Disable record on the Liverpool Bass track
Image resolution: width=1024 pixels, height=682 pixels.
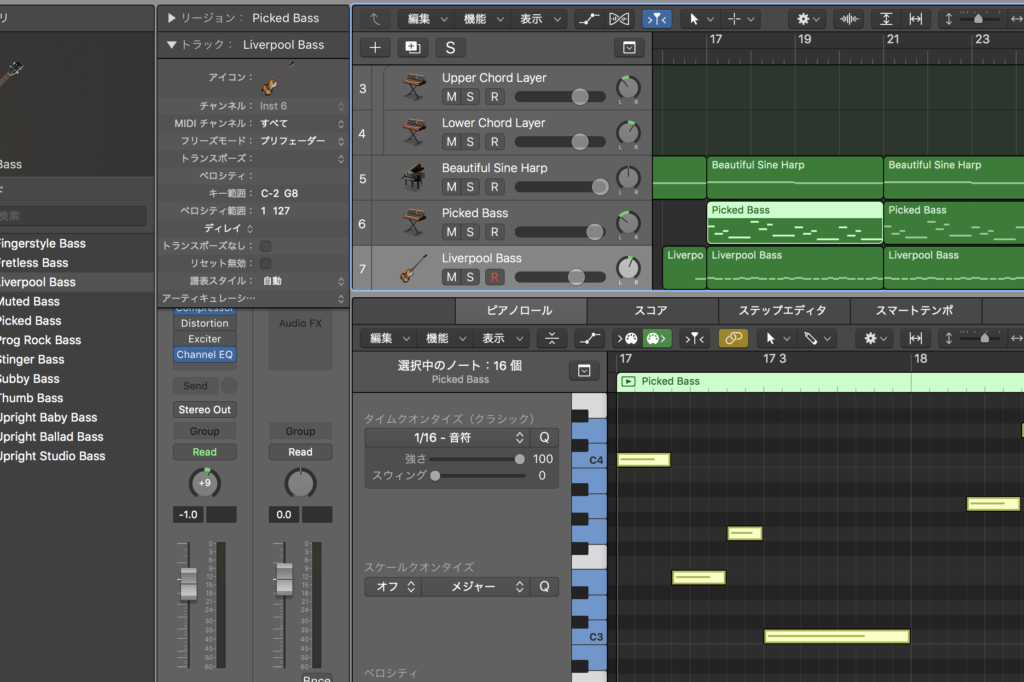point(494,277)
